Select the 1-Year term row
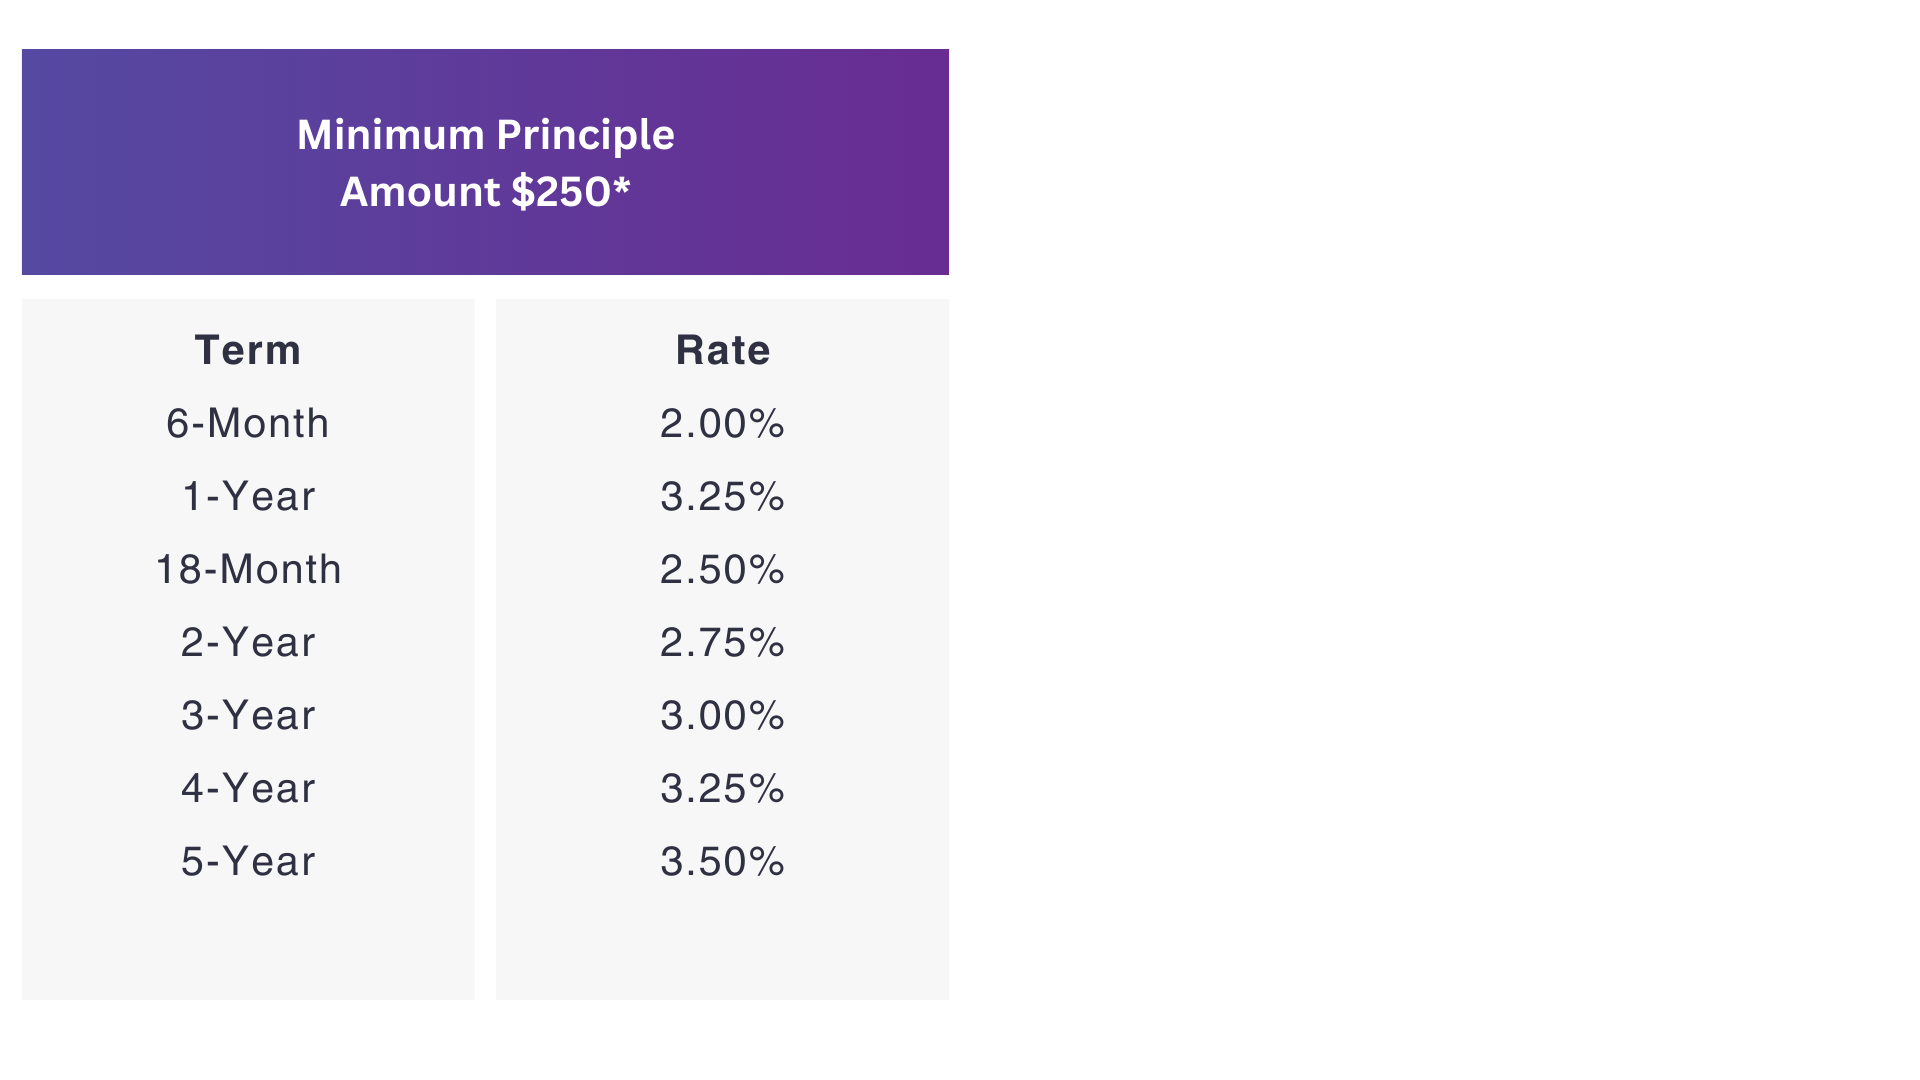The image size is (1920, 1080). [248, 496]
